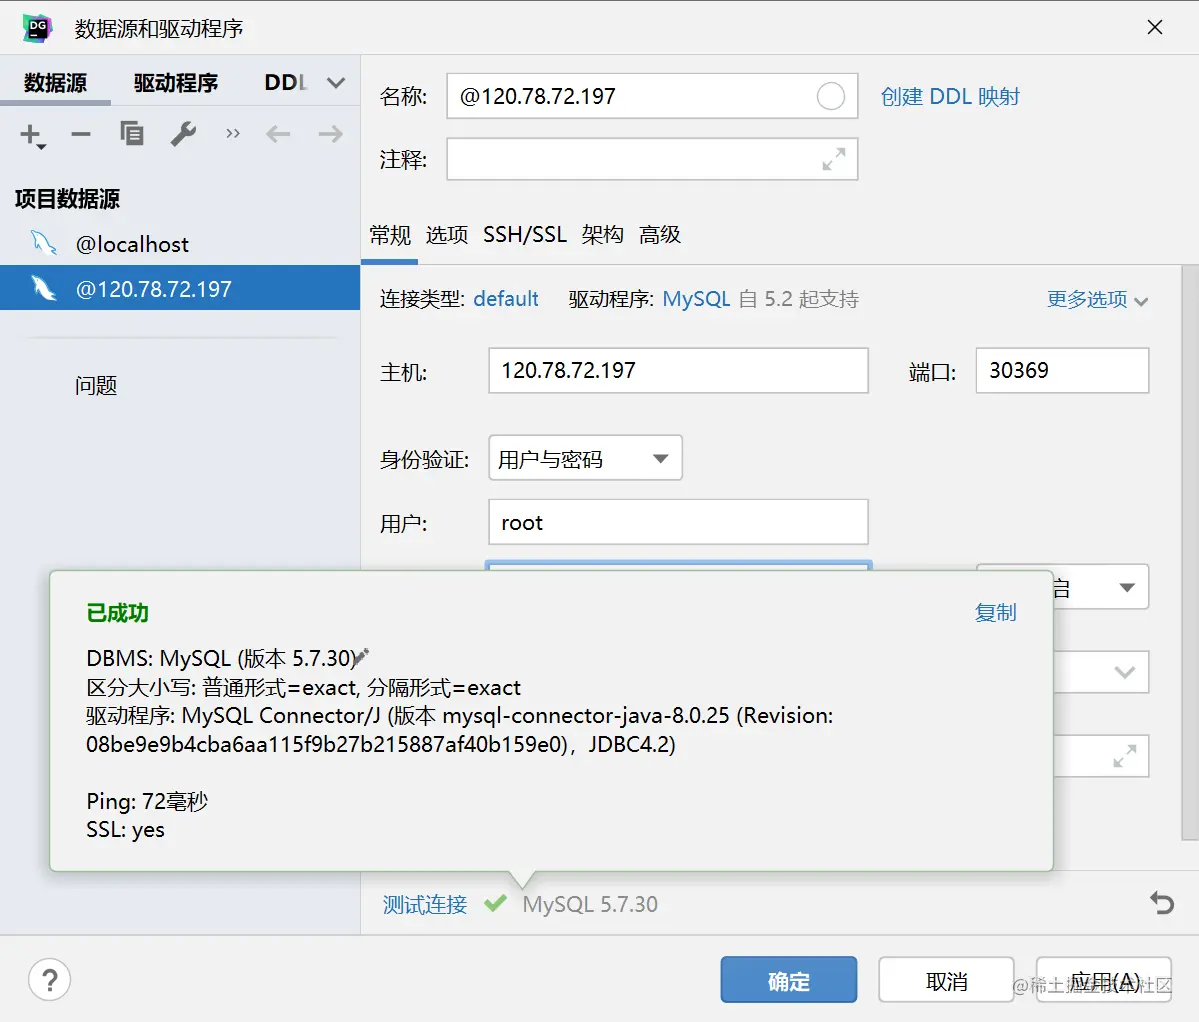The width and height of the screenshot is (1199, 1022).
Task: Switch to the 数据源 tab
Action: click(x=55, y=83)
